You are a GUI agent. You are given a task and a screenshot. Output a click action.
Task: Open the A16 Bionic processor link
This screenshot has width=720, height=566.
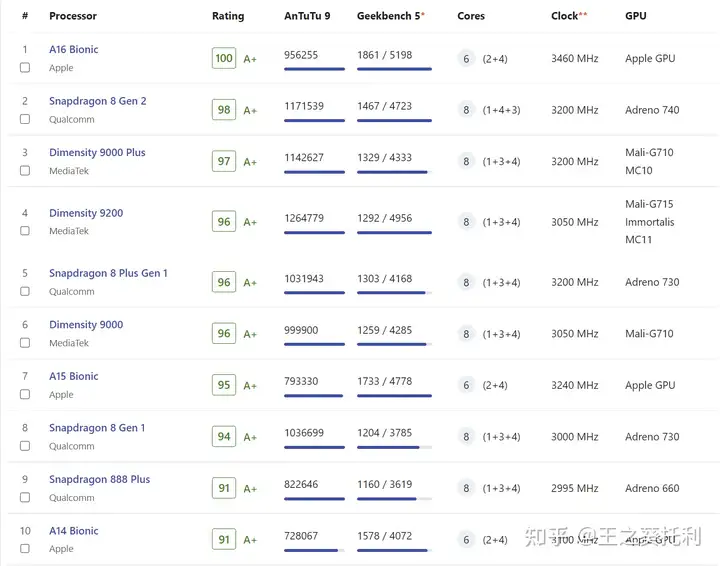coord(73,49)
